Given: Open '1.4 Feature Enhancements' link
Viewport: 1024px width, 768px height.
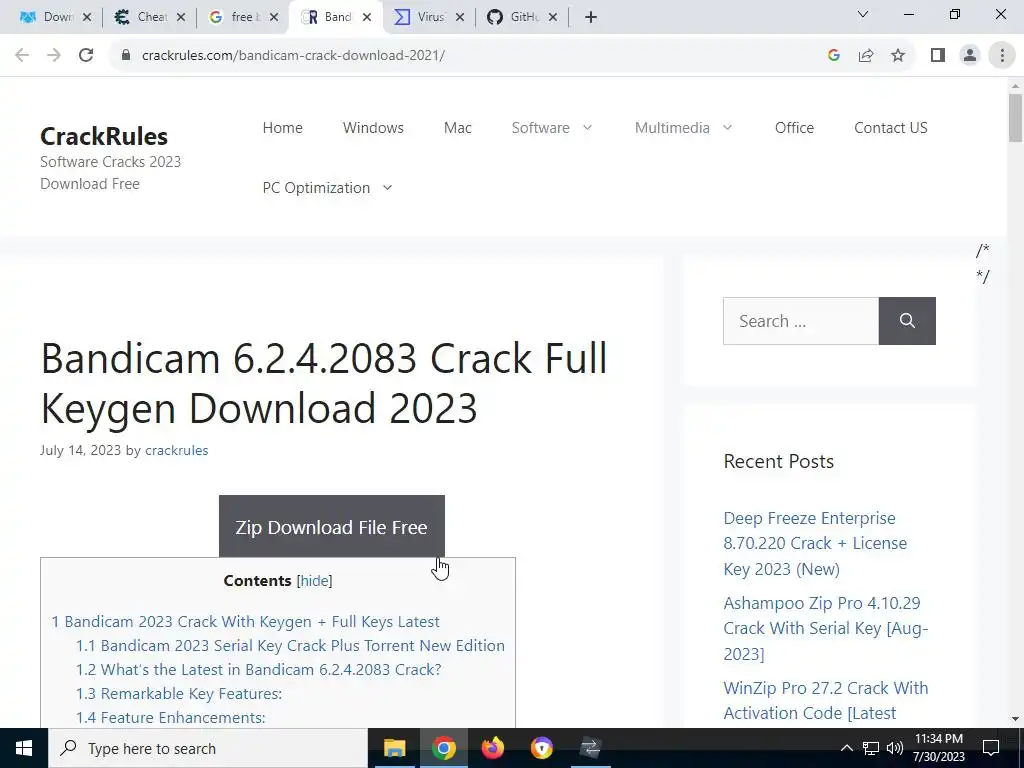Looking at the screenshot, I should tap(170, 718).
